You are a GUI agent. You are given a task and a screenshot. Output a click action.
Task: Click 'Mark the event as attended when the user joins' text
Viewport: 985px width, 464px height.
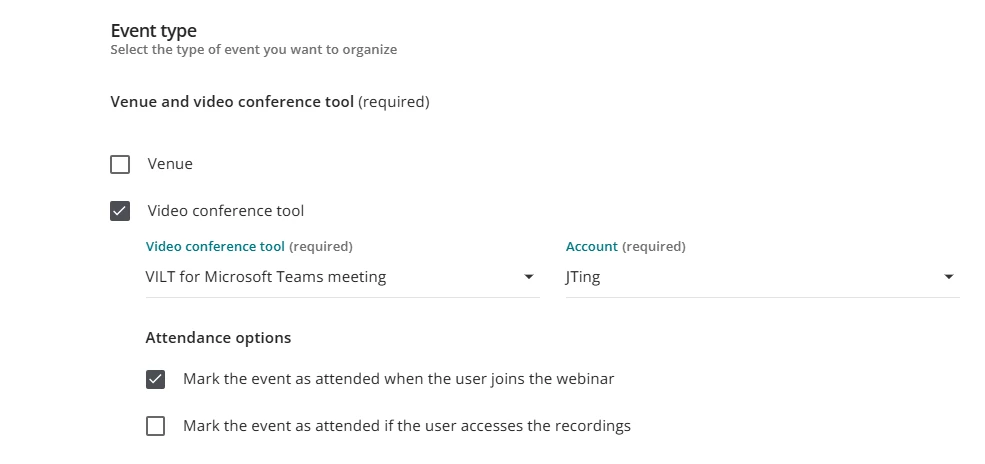(x=398, y=379)
